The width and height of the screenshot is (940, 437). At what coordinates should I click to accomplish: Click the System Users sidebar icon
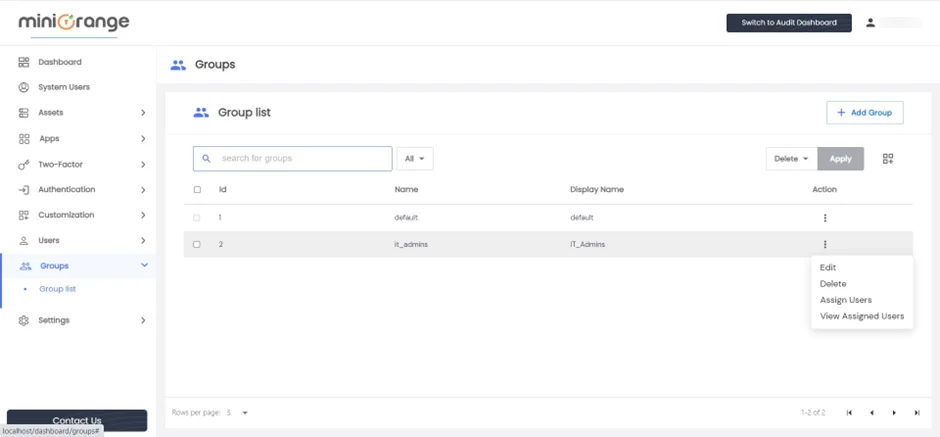pyautogui.click(x=24, y=88)
